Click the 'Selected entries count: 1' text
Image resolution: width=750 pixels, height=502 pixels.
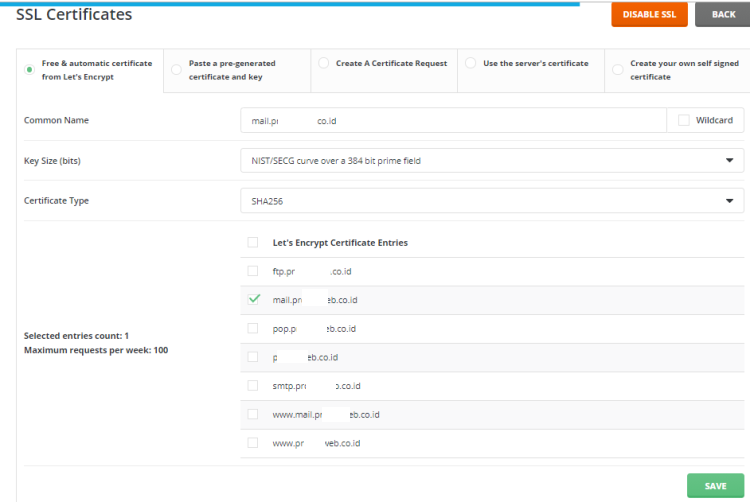77,336
